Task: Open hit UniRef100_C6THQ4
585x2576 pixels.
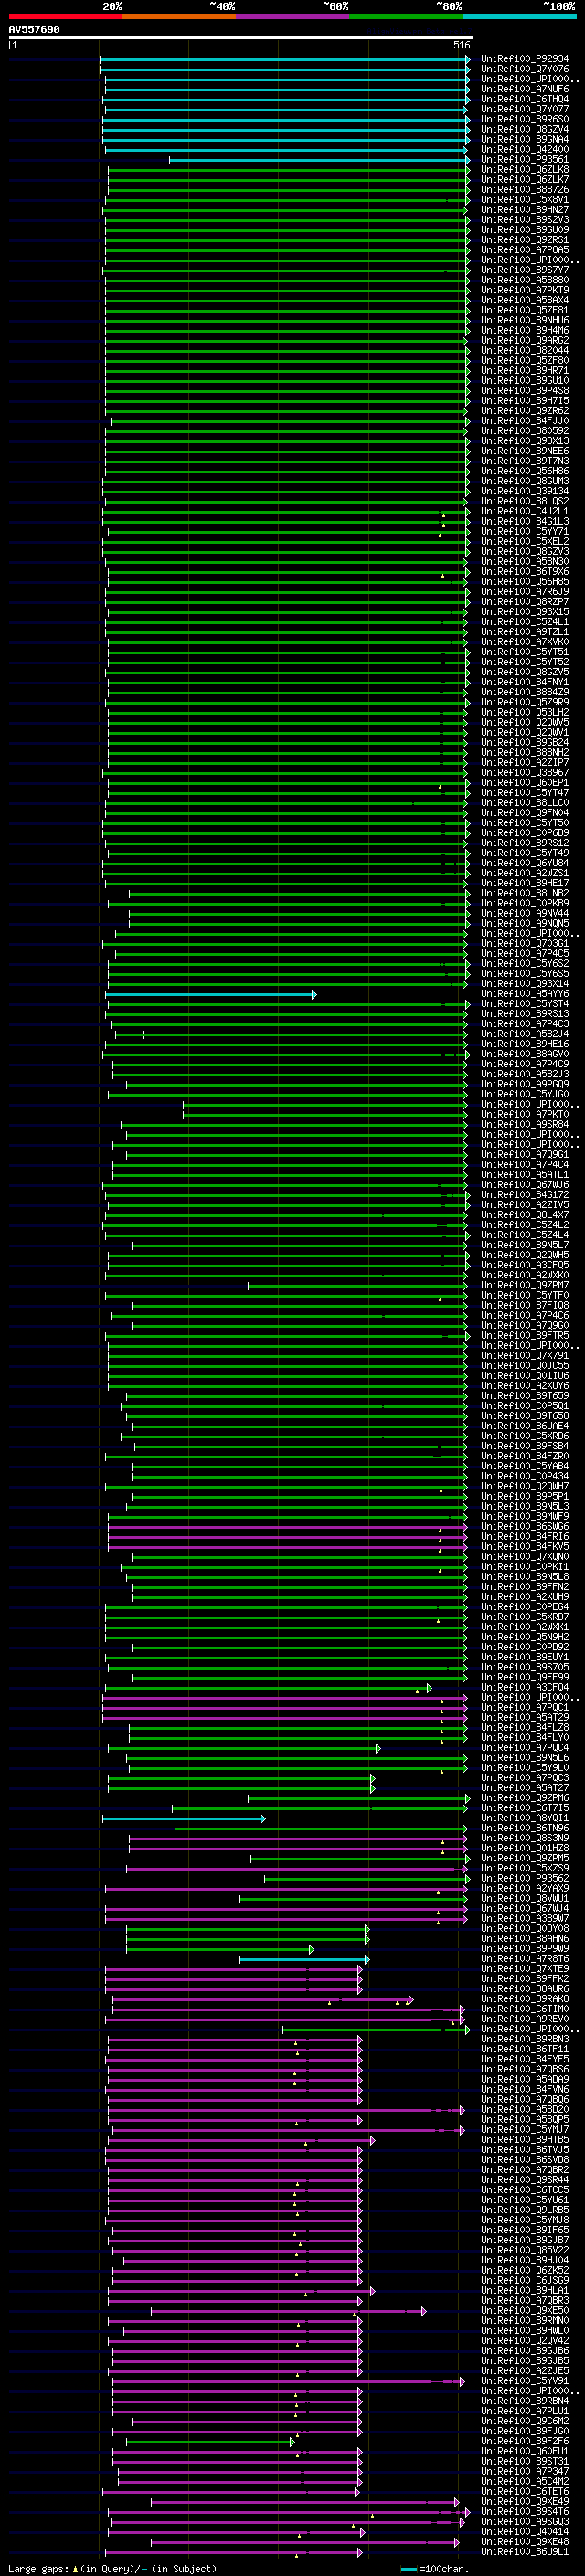Action: [x=525, y=99]
